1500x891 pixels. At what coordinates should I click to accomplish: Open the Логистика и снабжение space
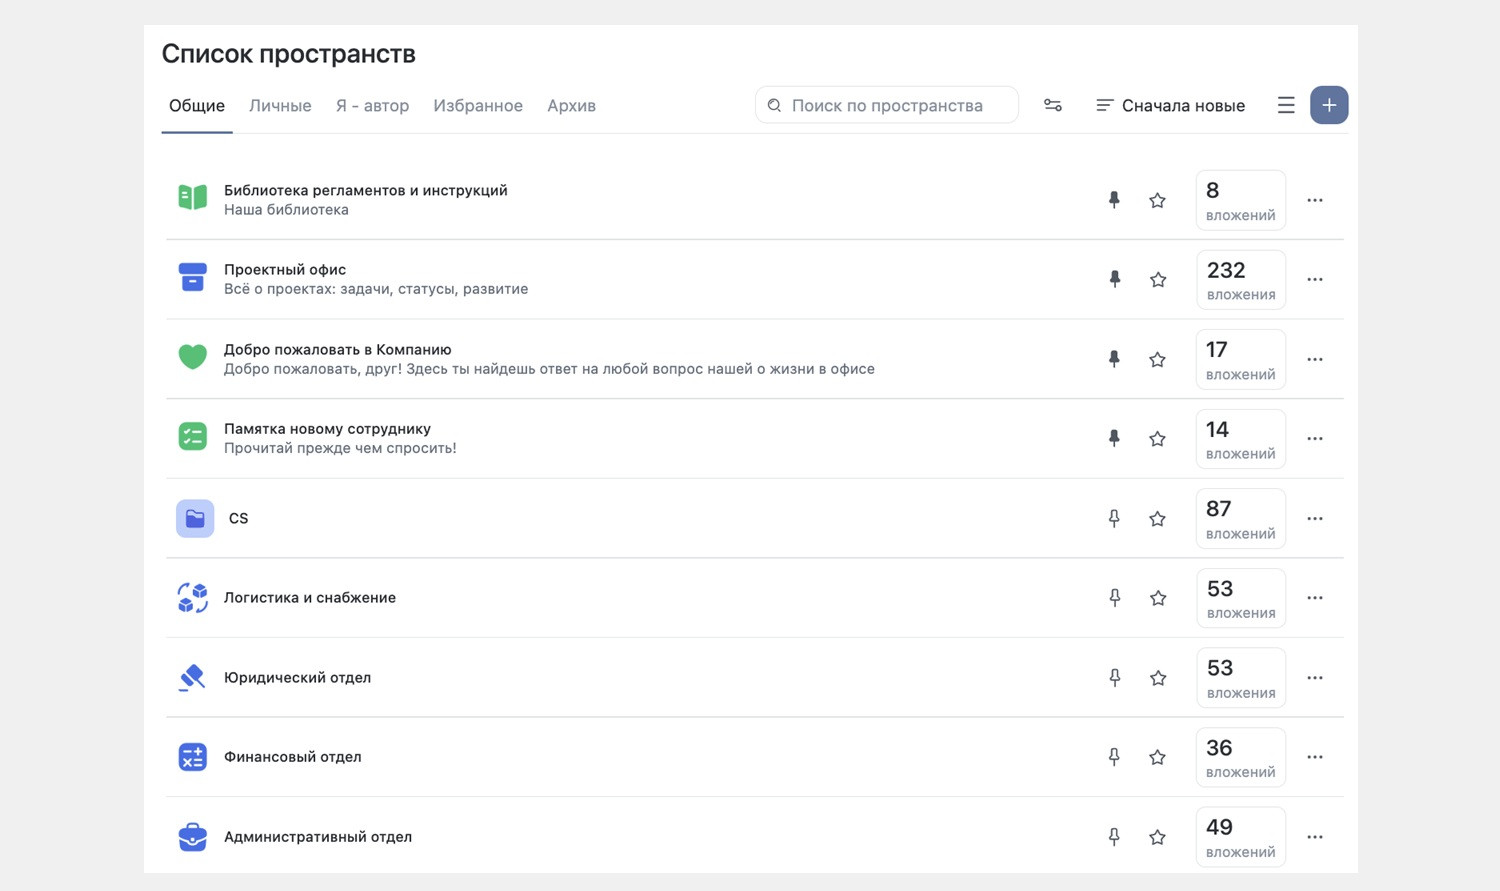point(310,597)
